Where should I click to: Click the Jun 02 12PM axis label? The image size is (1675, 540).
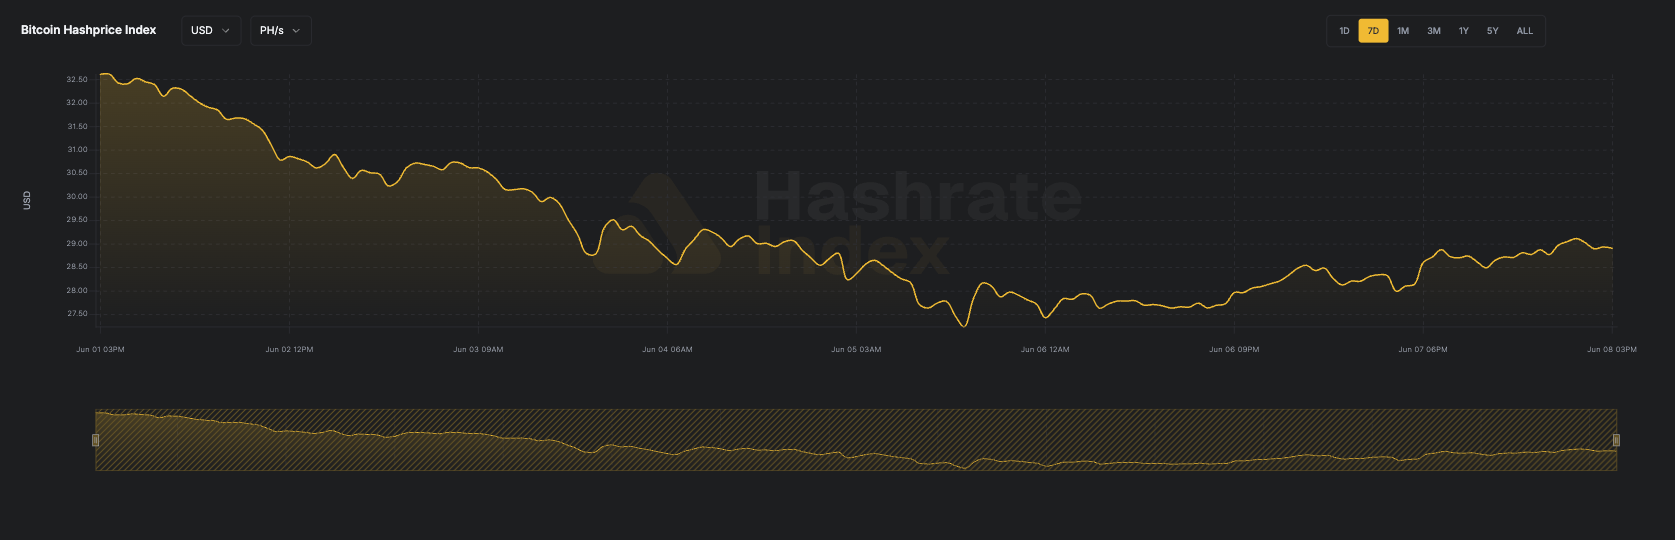(289, 350)
